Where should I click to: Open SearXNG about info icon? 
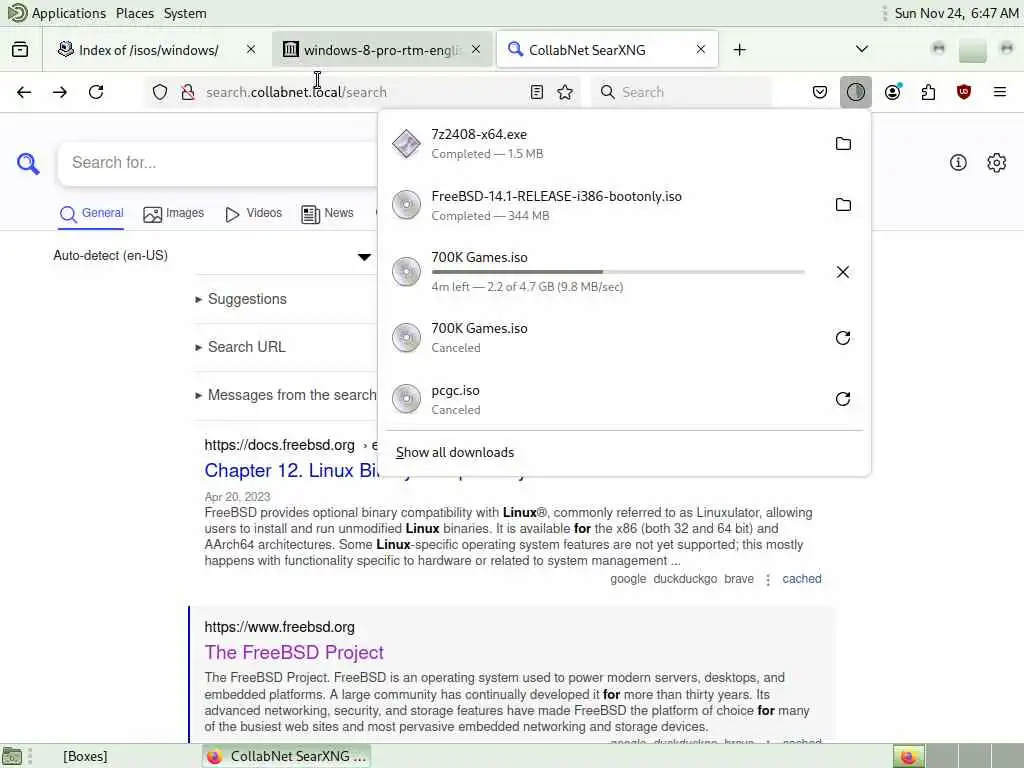958,163
